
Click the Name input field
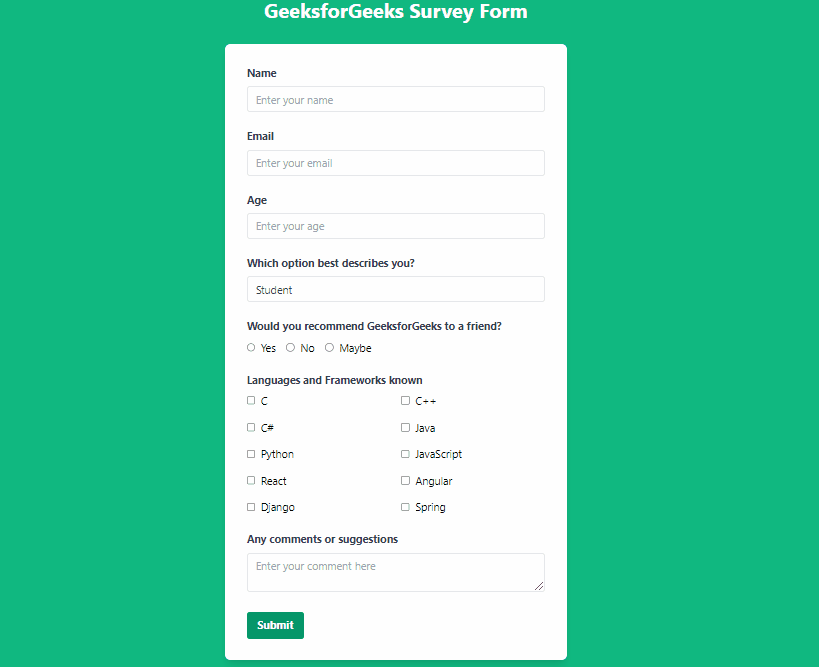395,100
